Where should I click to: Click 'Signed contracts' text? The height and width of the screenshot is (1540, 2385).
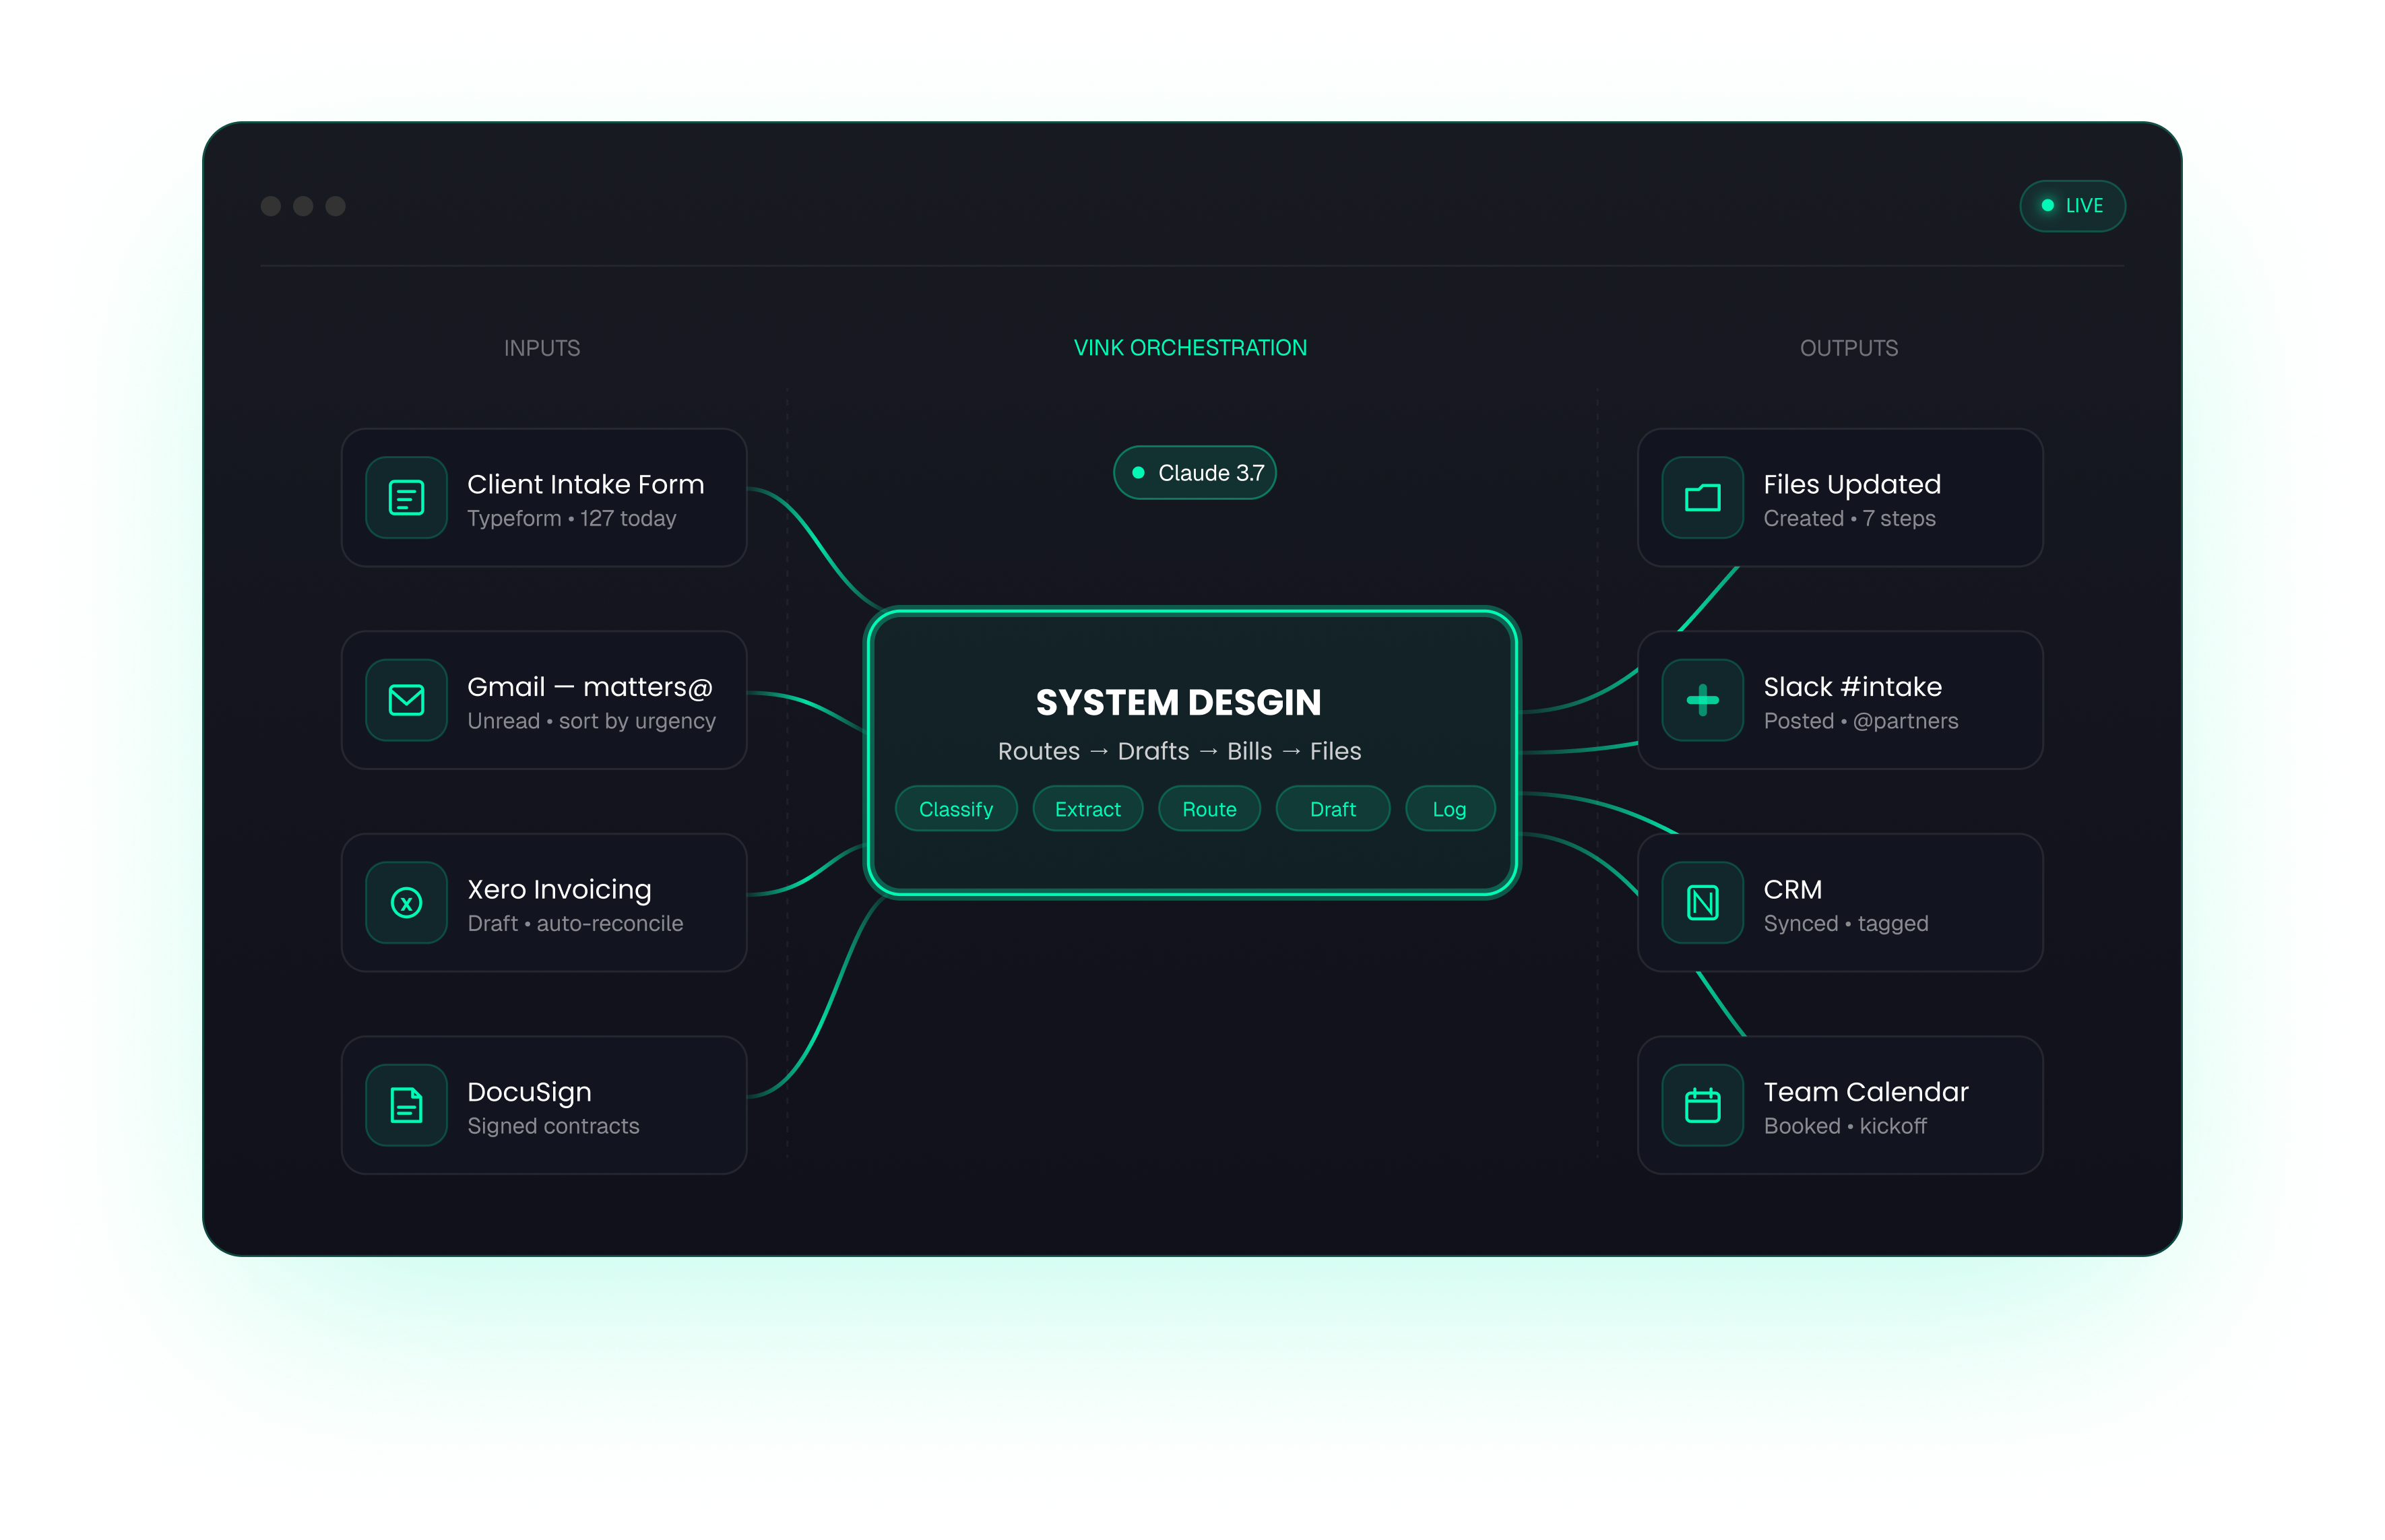click(553, 1126)
